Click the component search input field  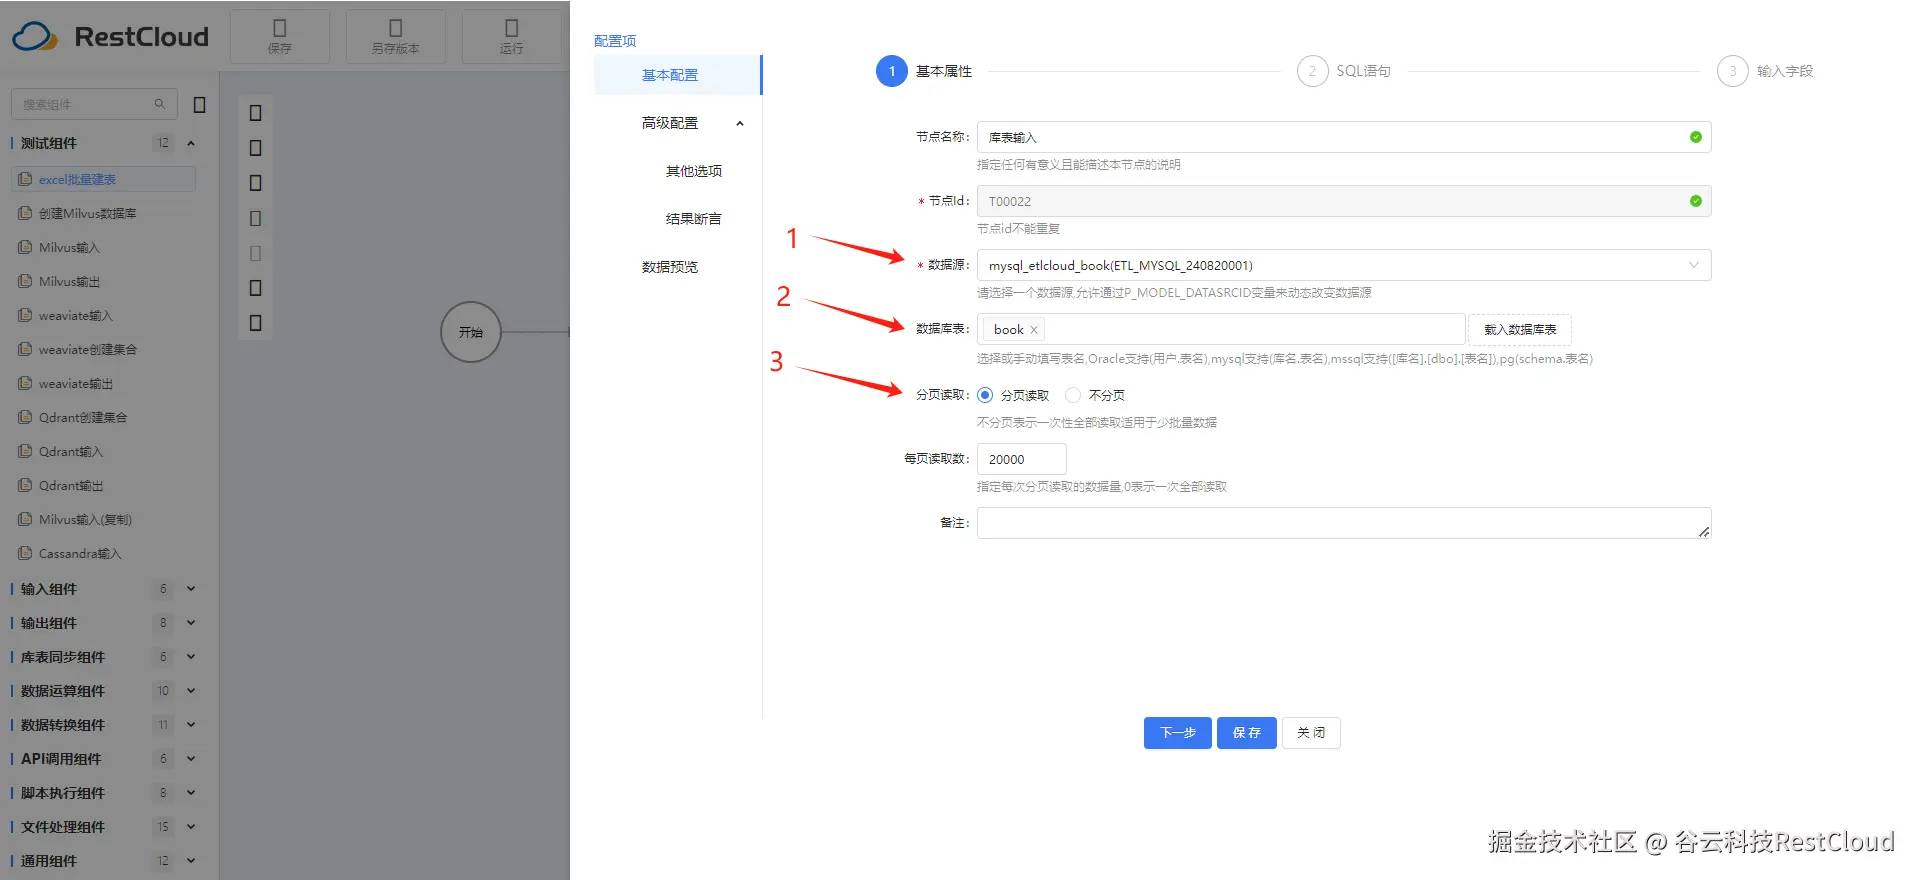point(94,104)
